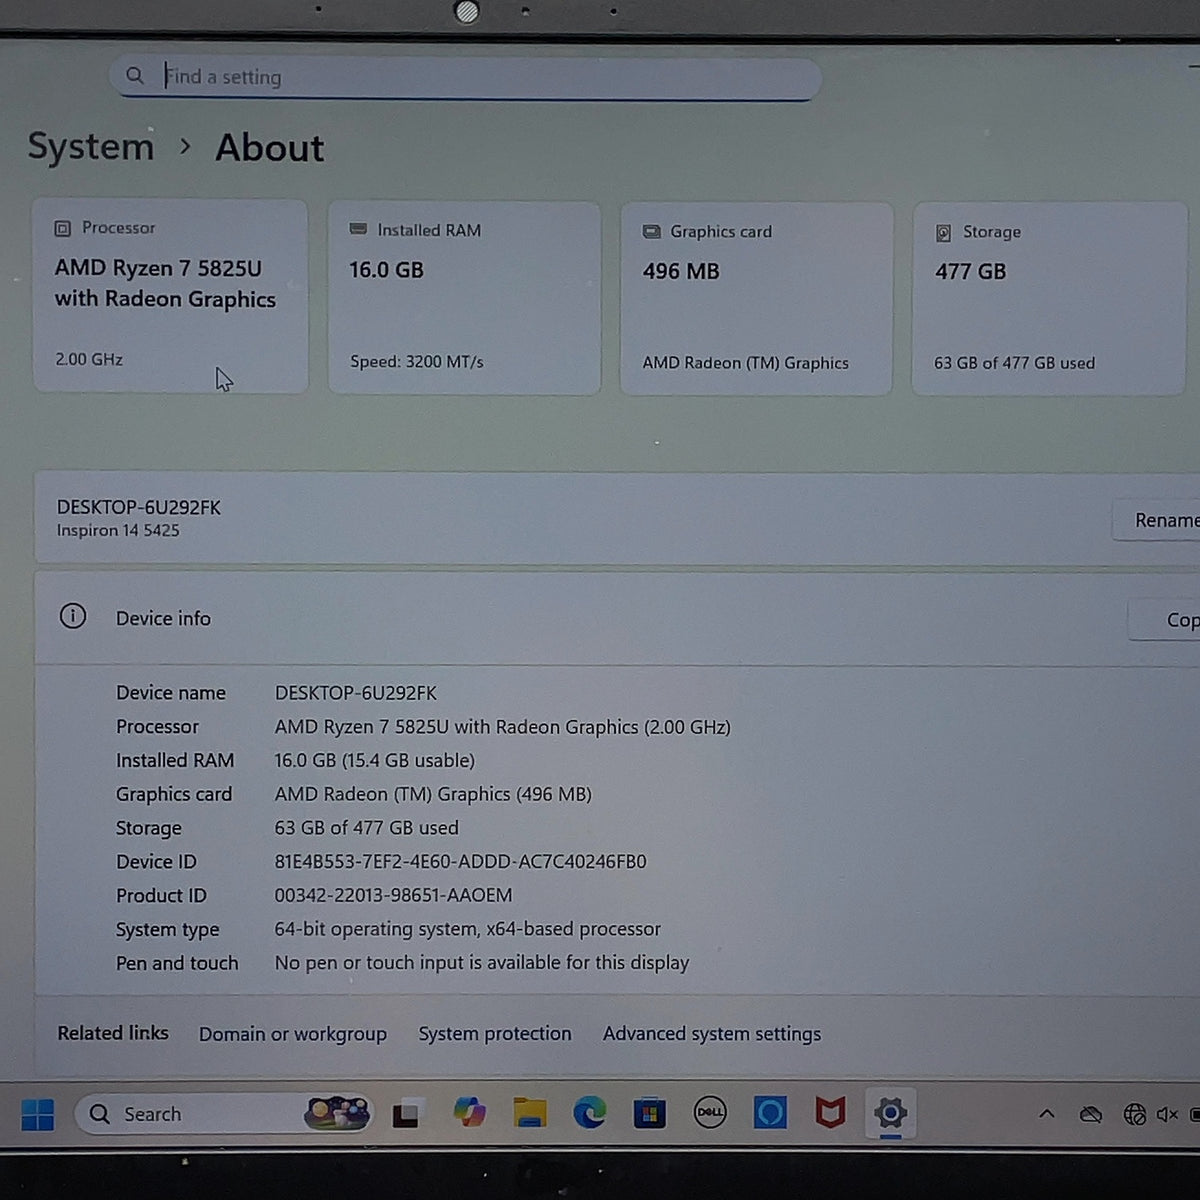Click the Graphics card icon
This screenshot has width=1200, height=1200.
(x=651, y=231)
